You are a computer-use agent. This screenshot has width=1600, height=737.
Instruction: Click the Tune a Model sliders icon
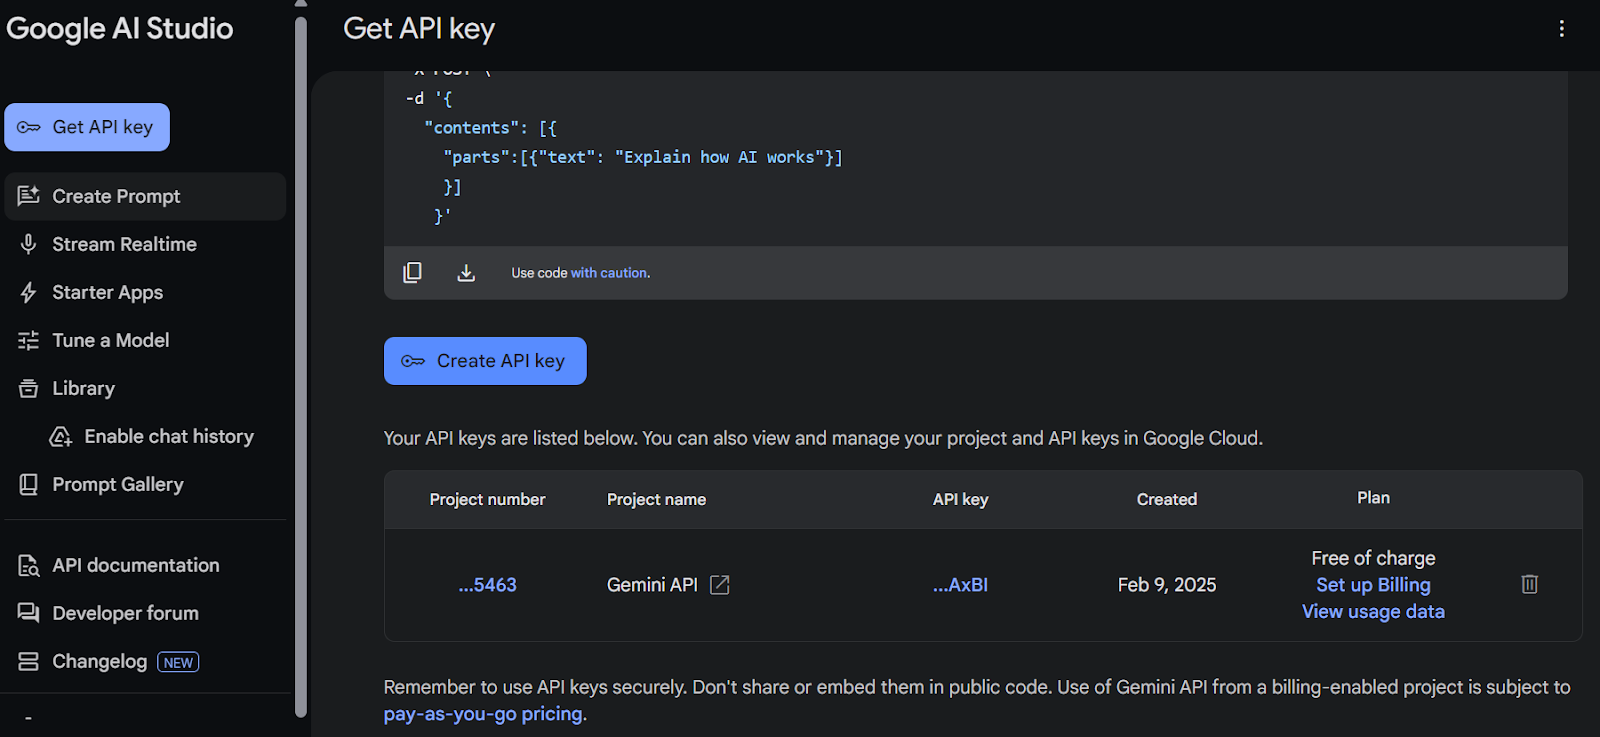tap(28, 340)
